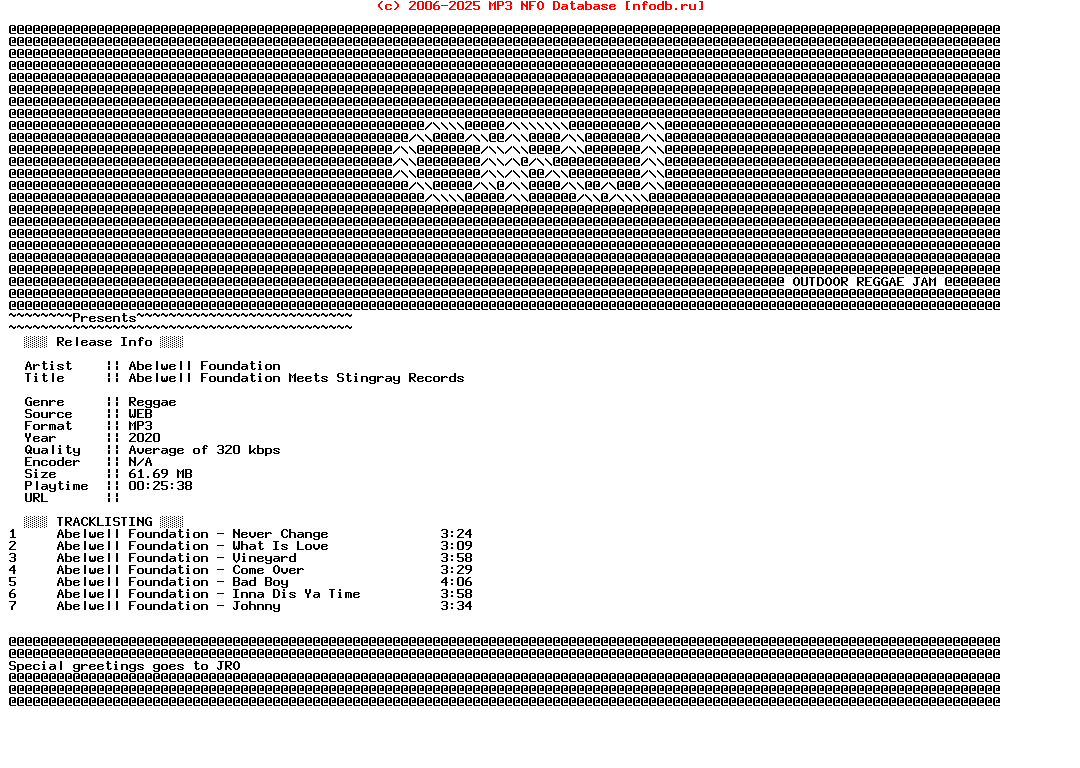Viewport: 1080px width, 768px height.
Task: Select track 3 Vineyard
Action: 176,559
